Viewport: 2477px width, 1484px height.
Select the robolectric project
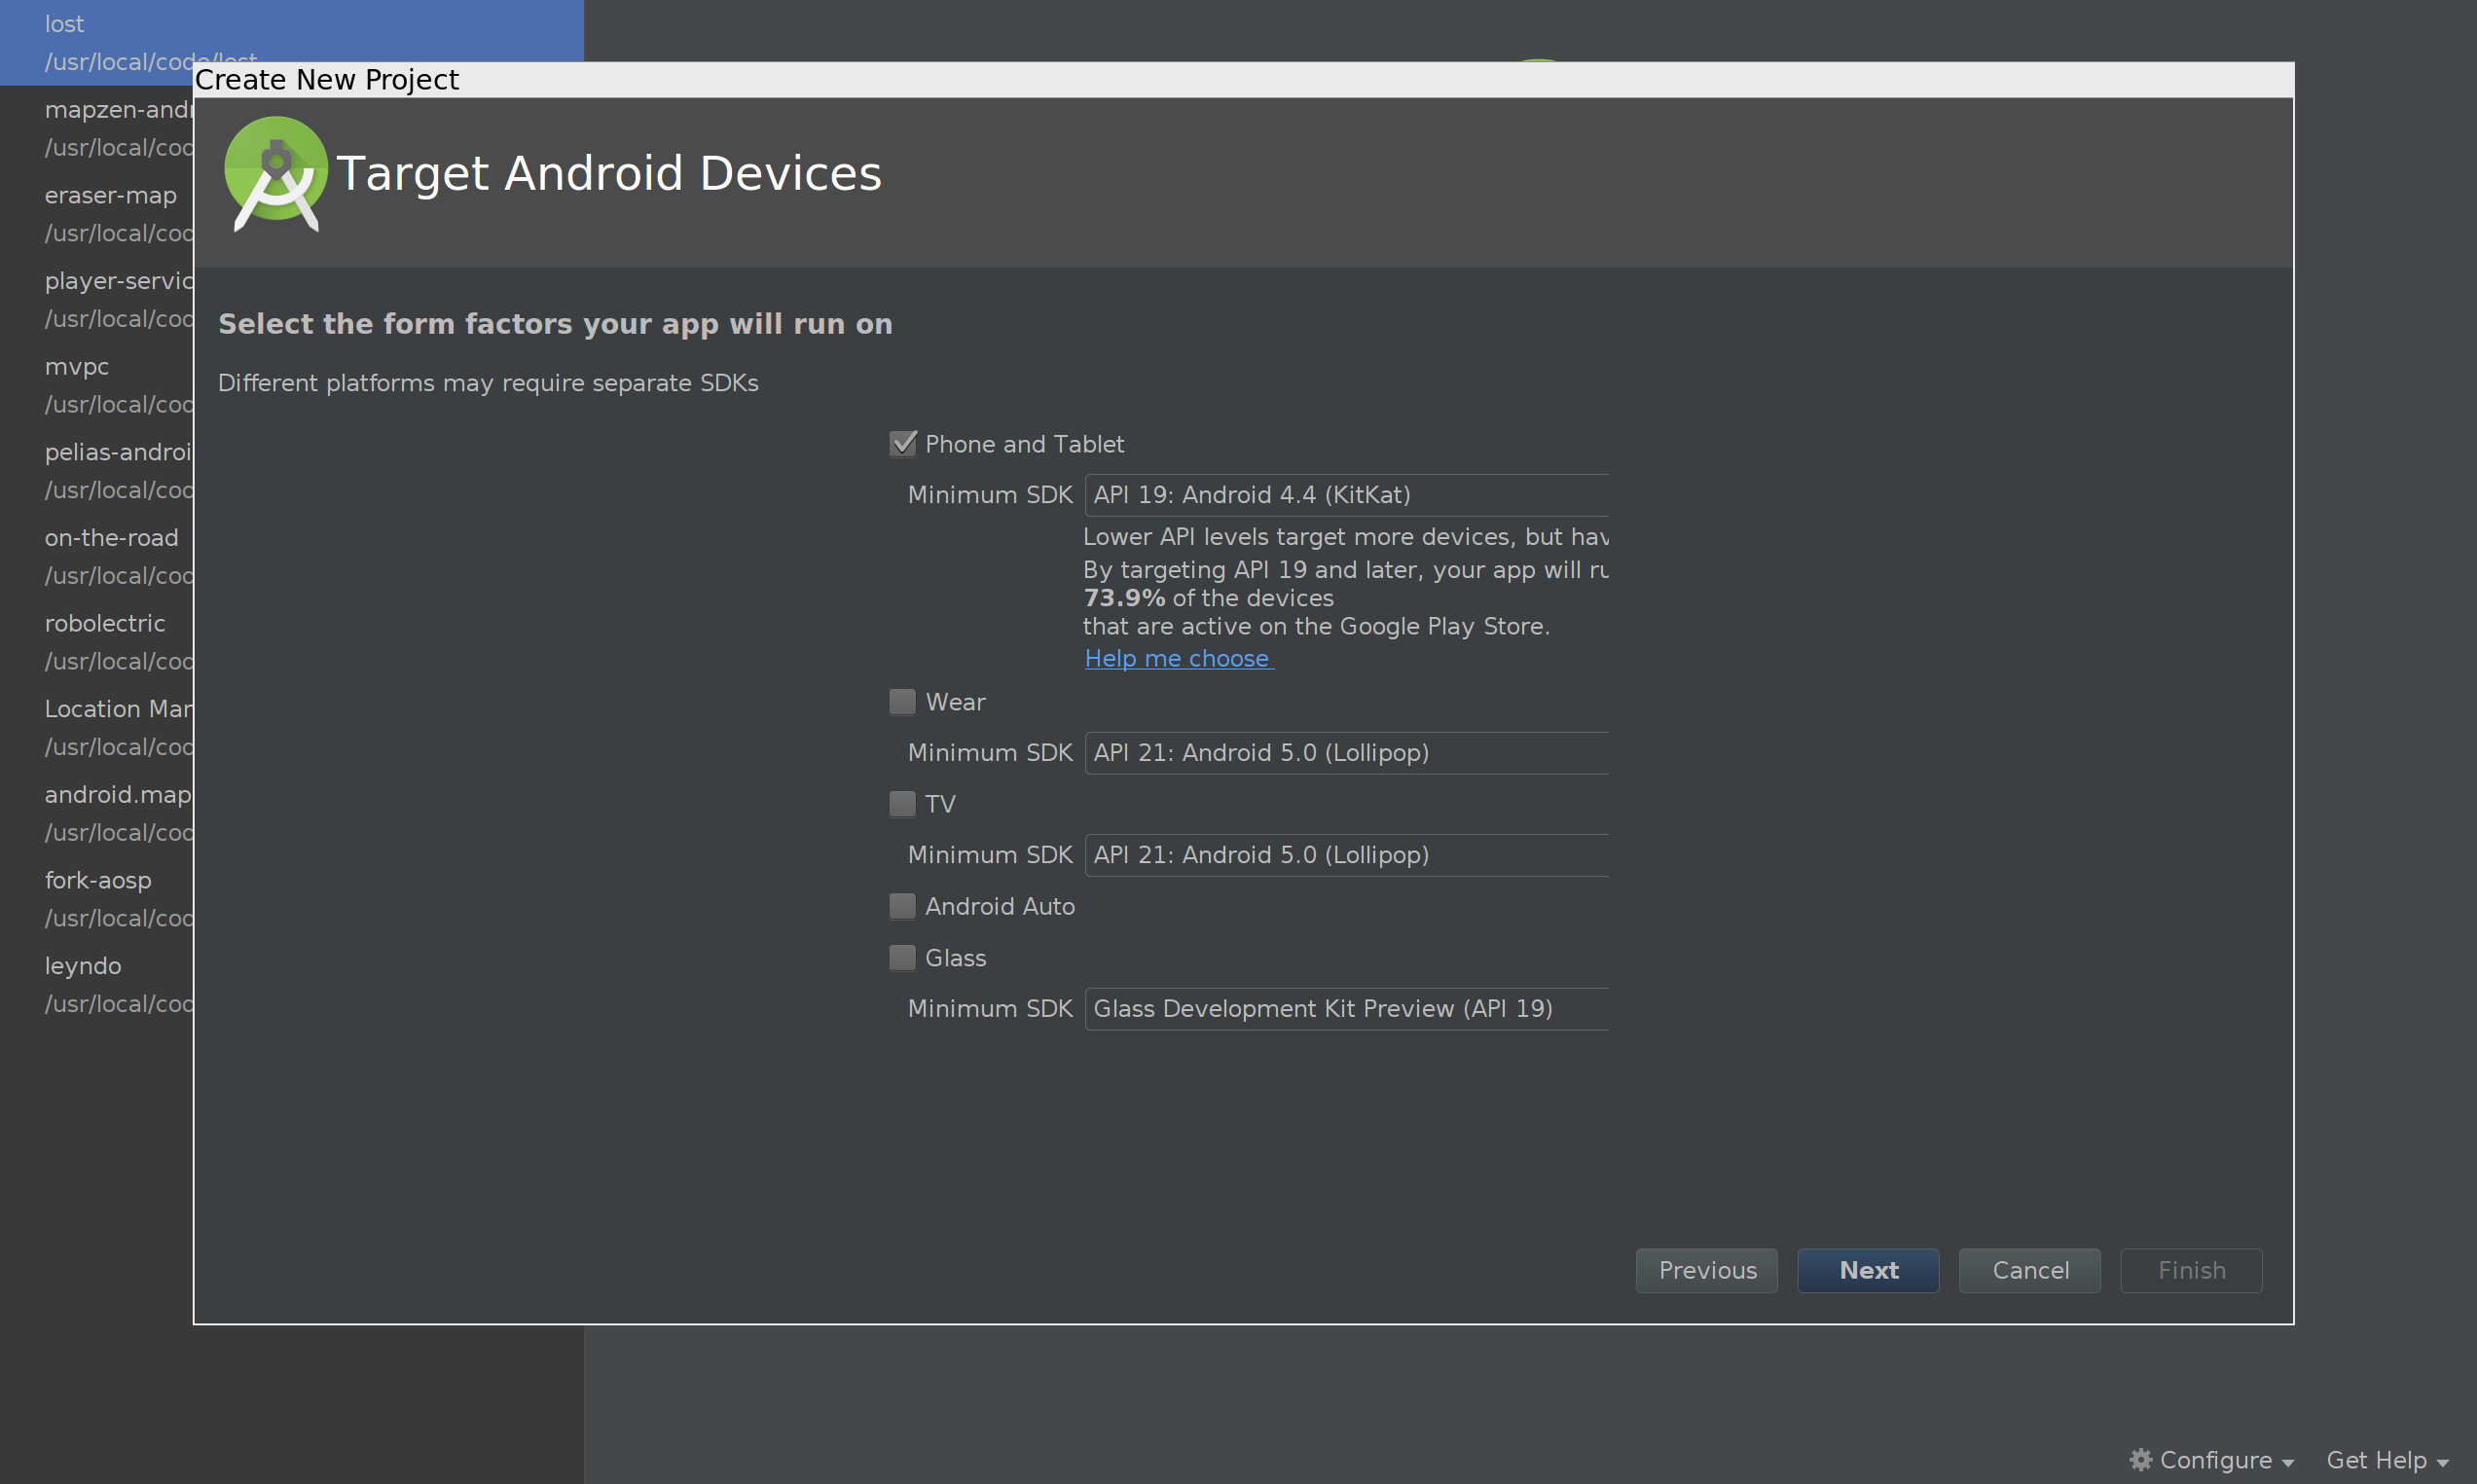(105, 623)
